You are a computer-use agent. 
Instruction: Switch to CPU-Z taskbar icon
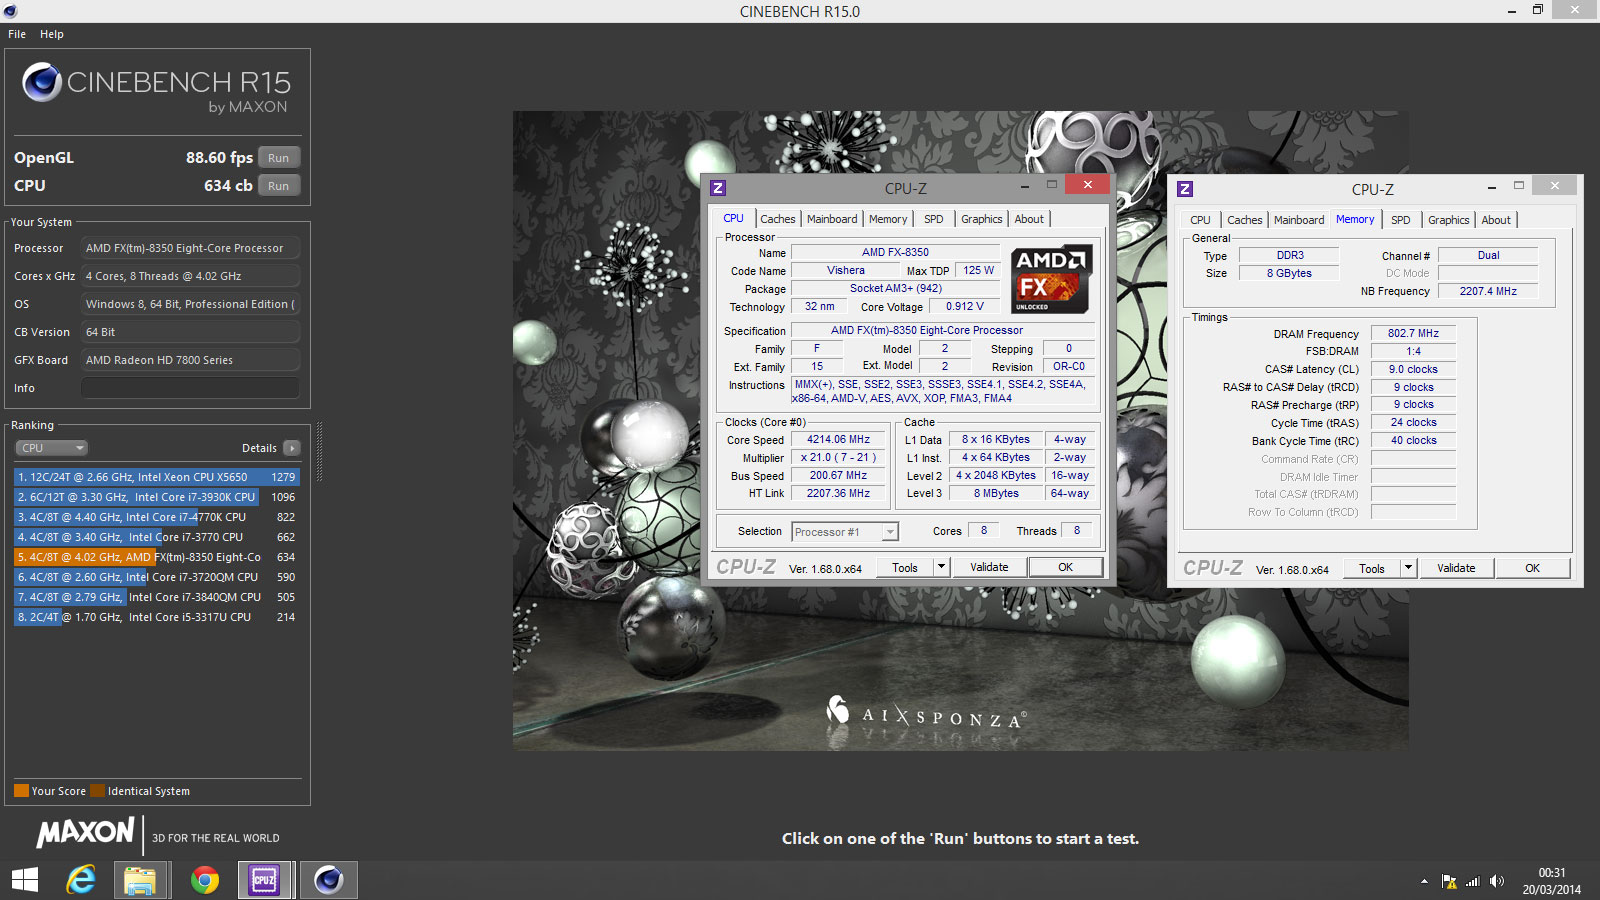[x=264, y=880]
